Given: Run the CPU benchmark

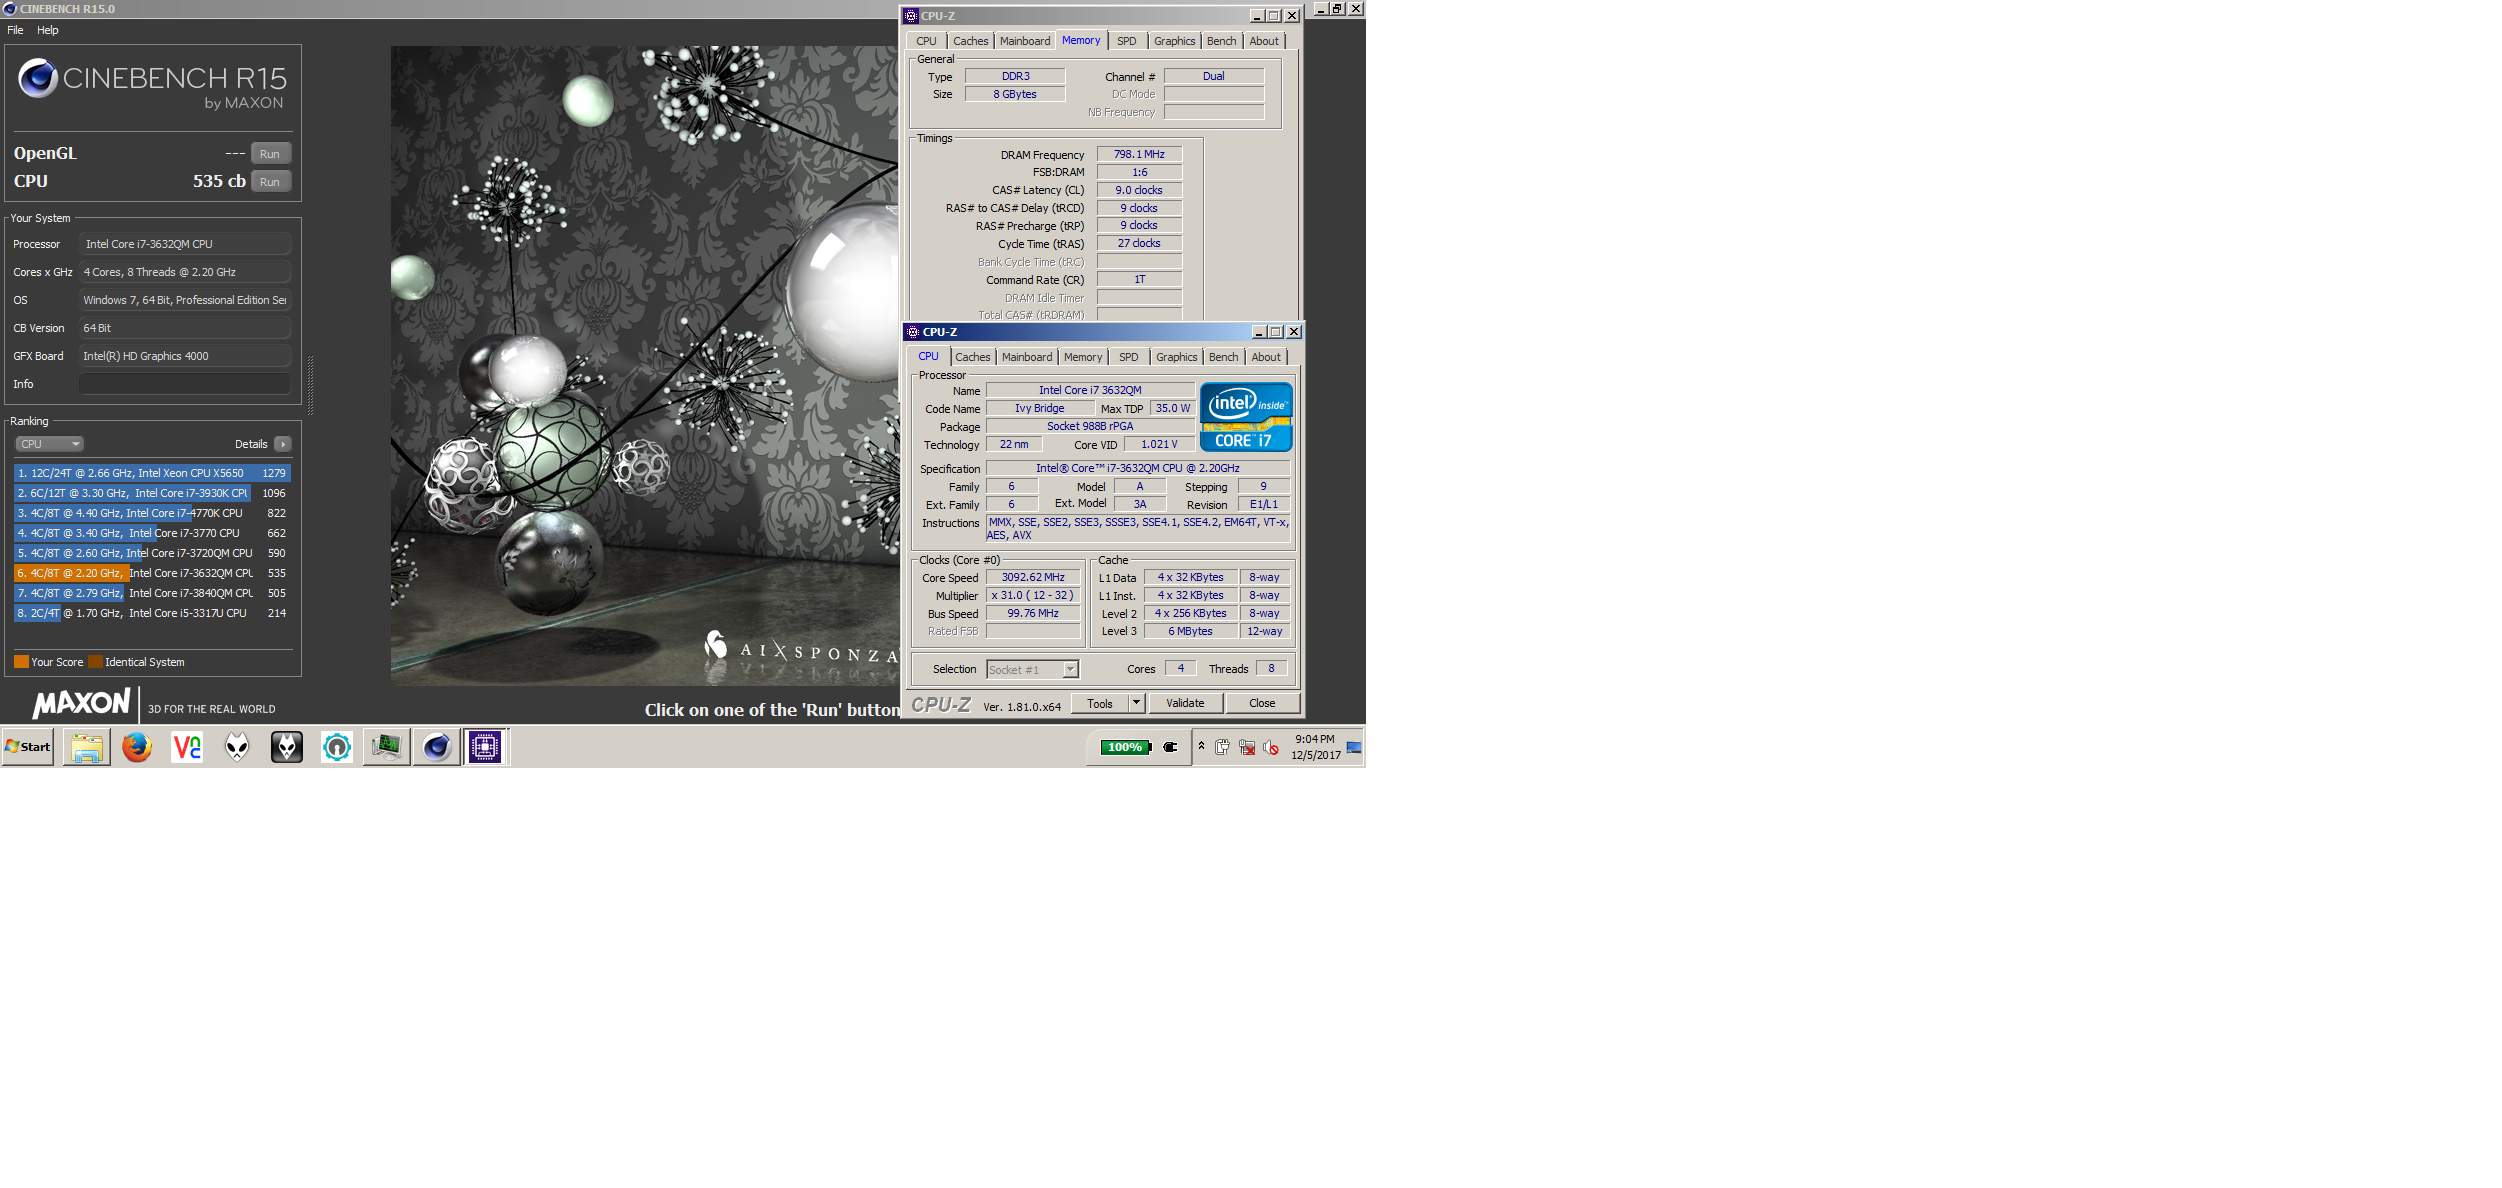Looking at the screenshot, I should tap(270, 181).
